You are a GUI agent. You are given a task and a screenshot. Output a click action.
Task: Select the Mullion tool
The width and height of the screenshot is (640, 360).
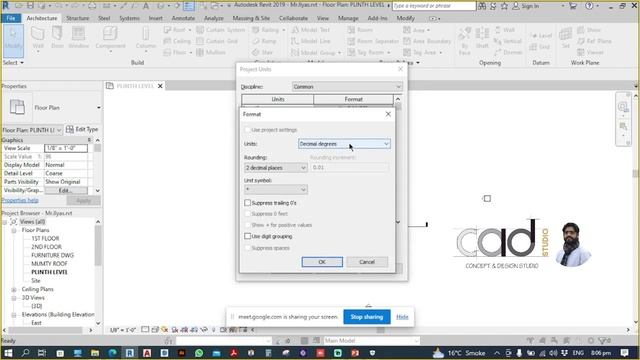point(211,52)
